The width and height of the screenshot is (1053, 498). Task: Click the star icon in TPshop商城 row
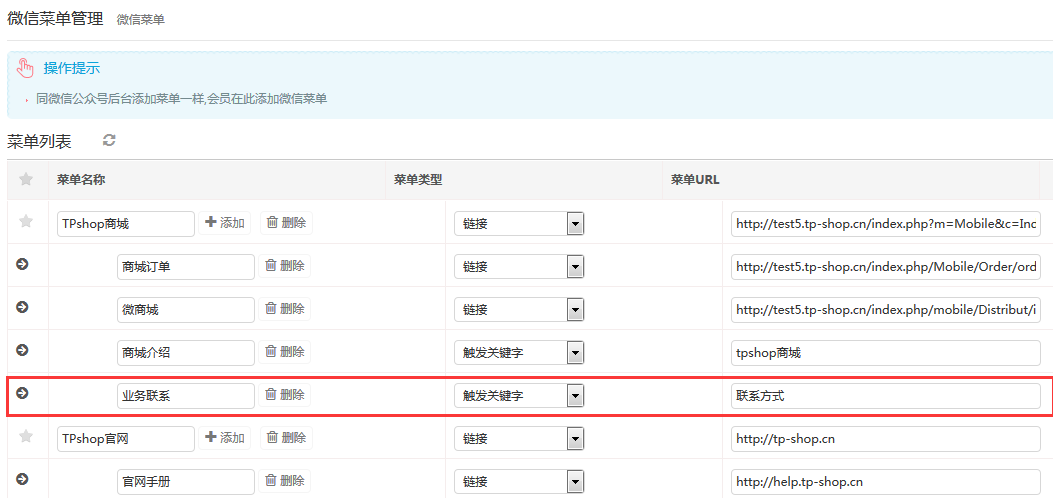point(26,222)
